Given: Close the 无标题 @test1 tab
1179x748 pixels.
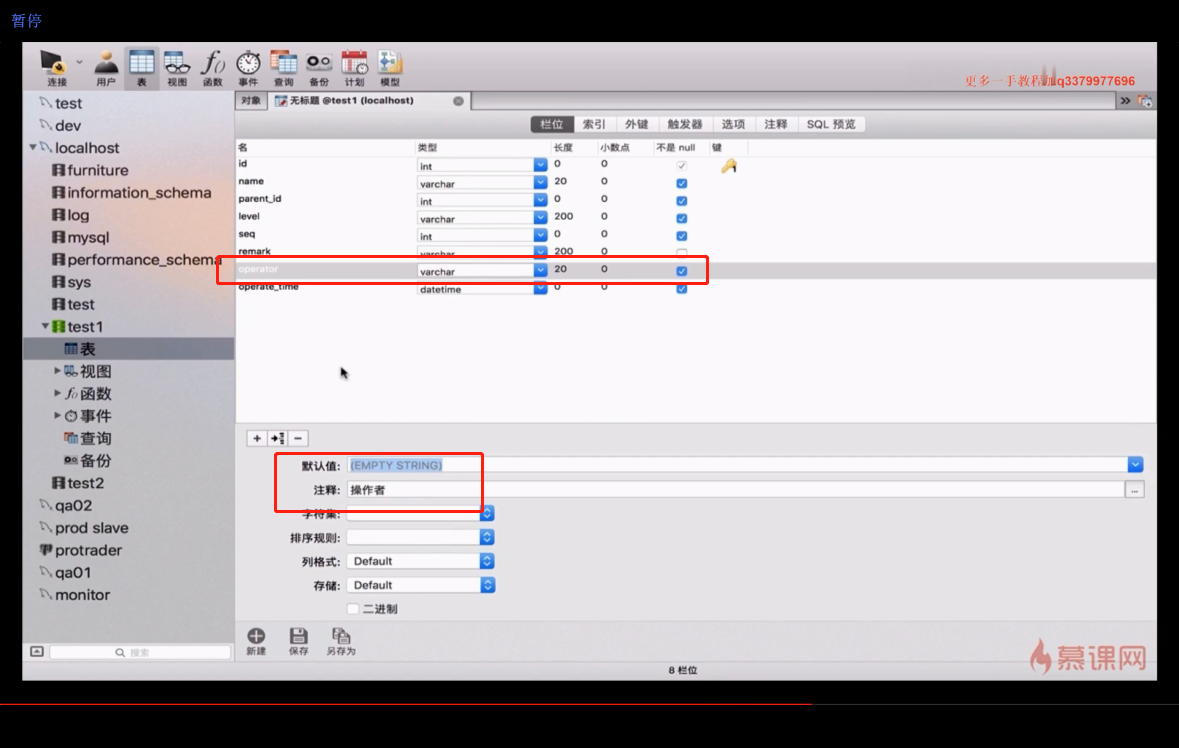Looking at the screenshot, I should (x=458, y=101).
